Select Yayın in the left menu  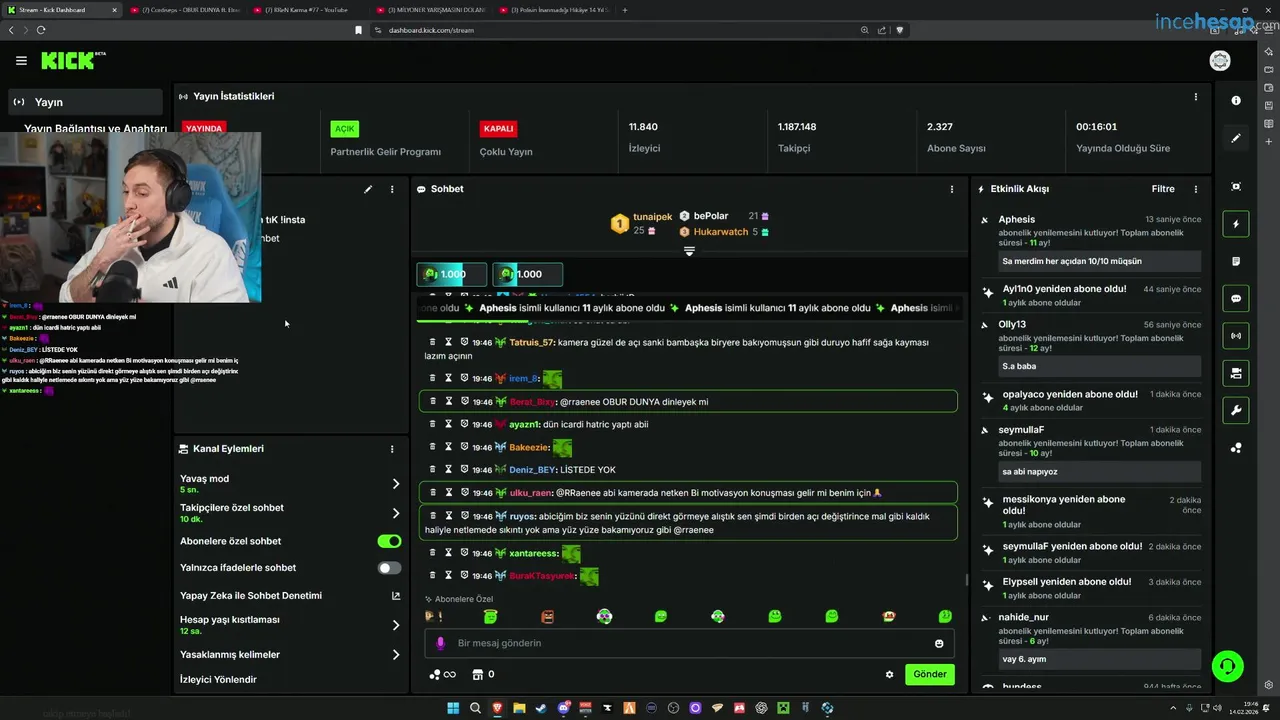pos(85,102)
